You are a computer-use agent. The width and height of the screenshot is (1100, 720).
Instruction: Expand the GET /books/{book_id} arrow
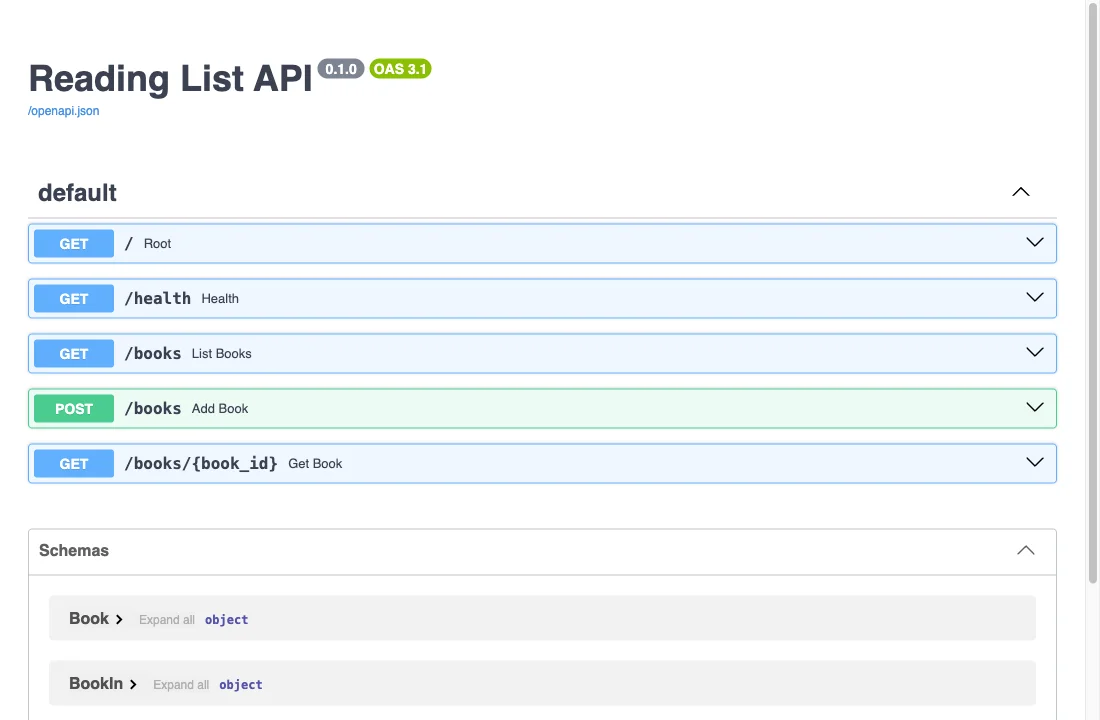pos(1035,462)
